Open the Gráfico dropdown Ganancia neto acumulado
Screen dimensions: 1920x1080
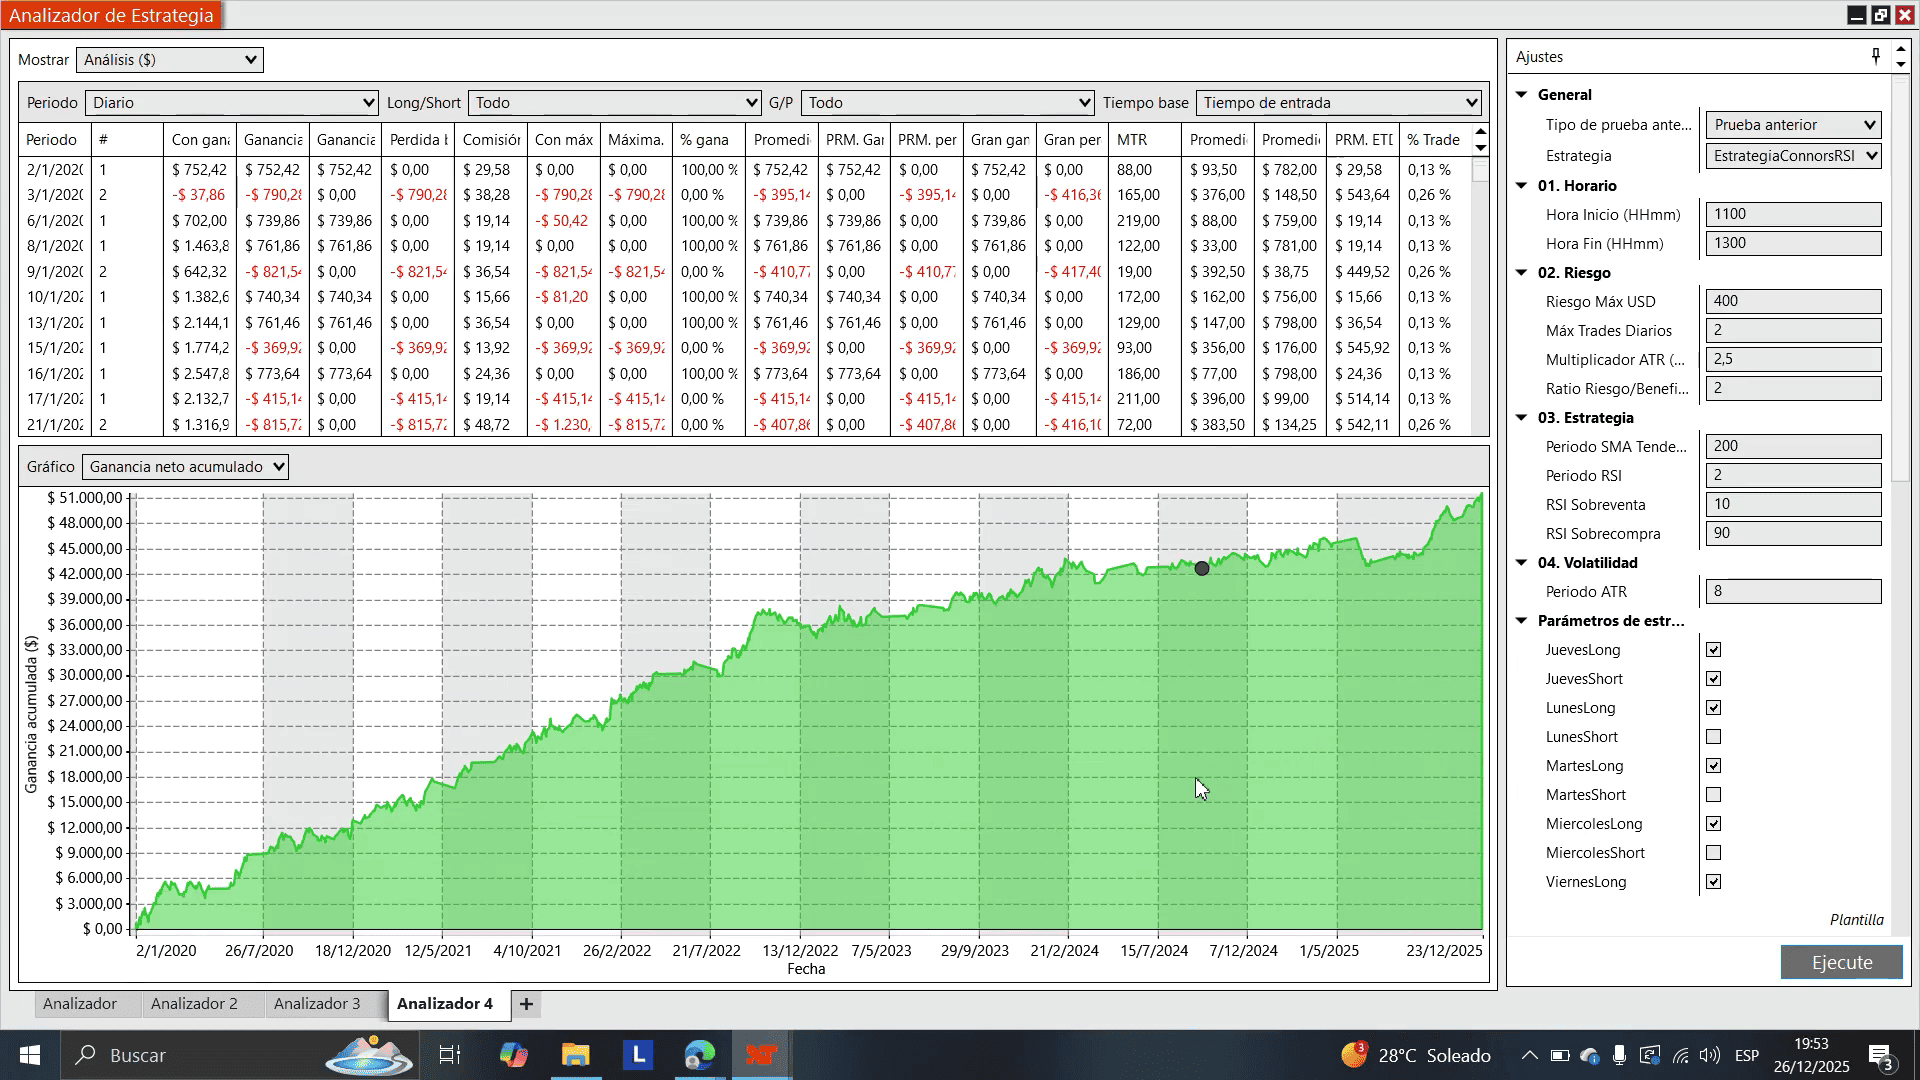tap(185, 467)
